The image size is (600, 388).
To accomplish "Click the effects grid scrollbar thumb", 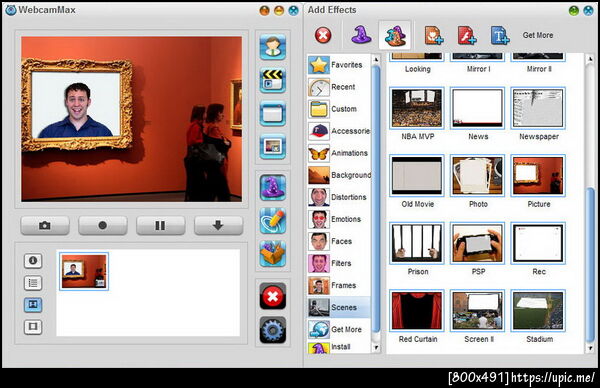I will 590,265.
